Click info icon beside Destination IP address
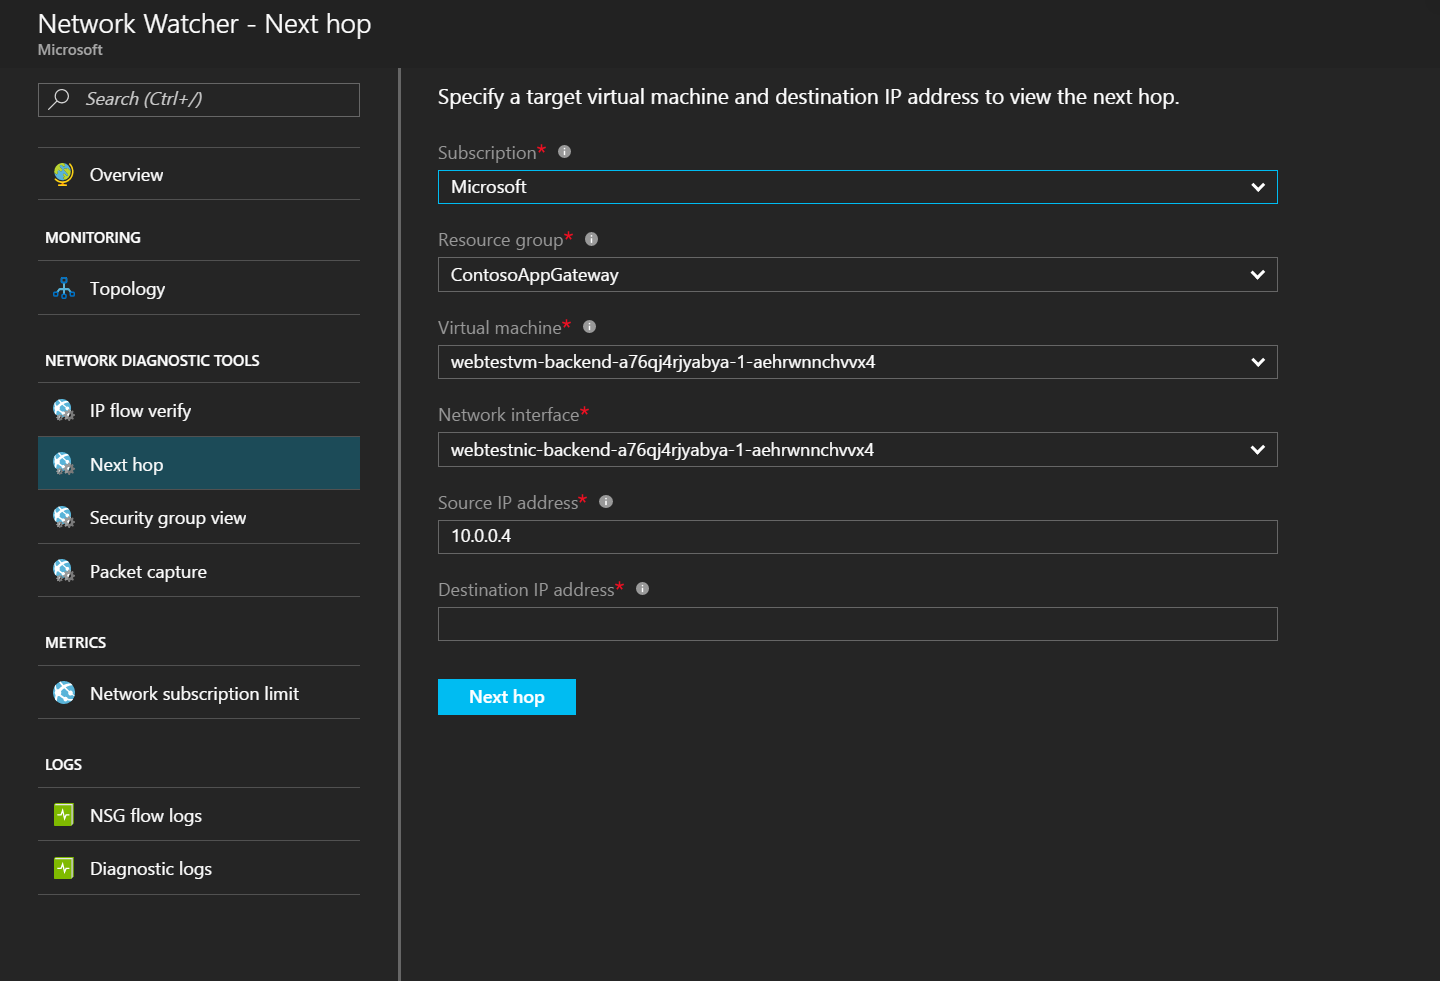The width and height of the screenshot is (1440, 981). (x=643, y=589)
